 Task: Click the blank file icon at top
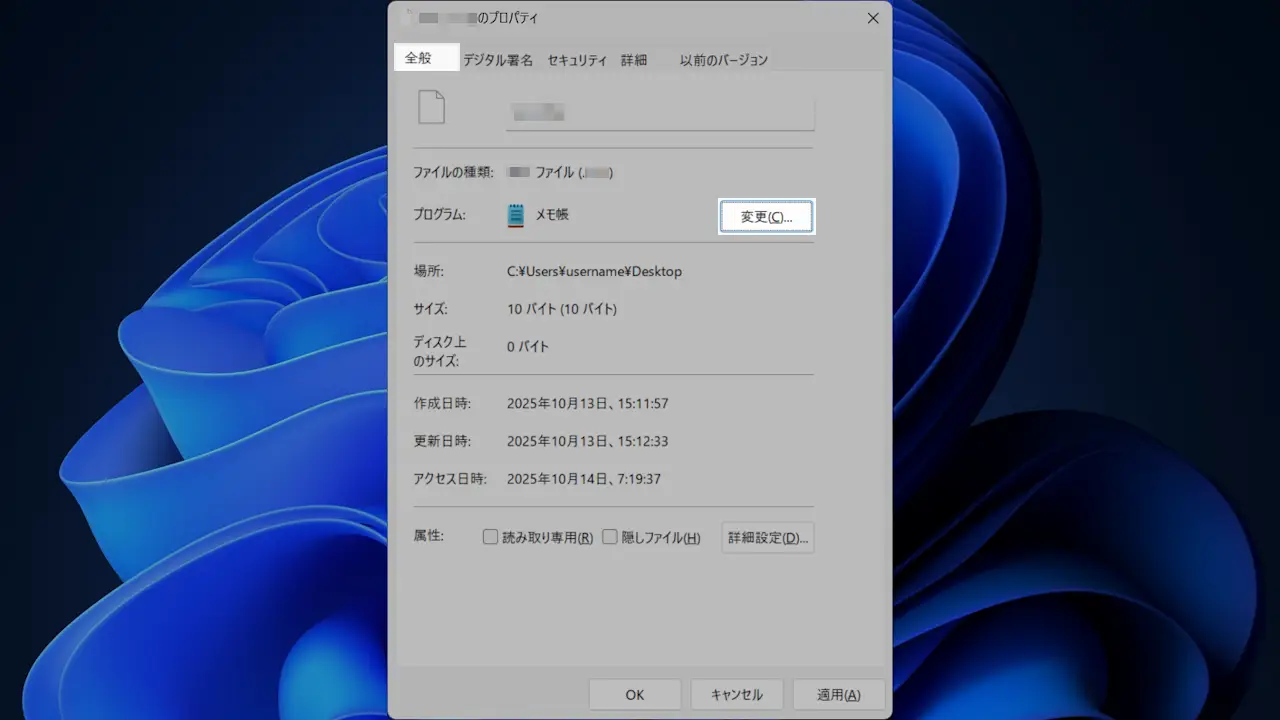431,107
